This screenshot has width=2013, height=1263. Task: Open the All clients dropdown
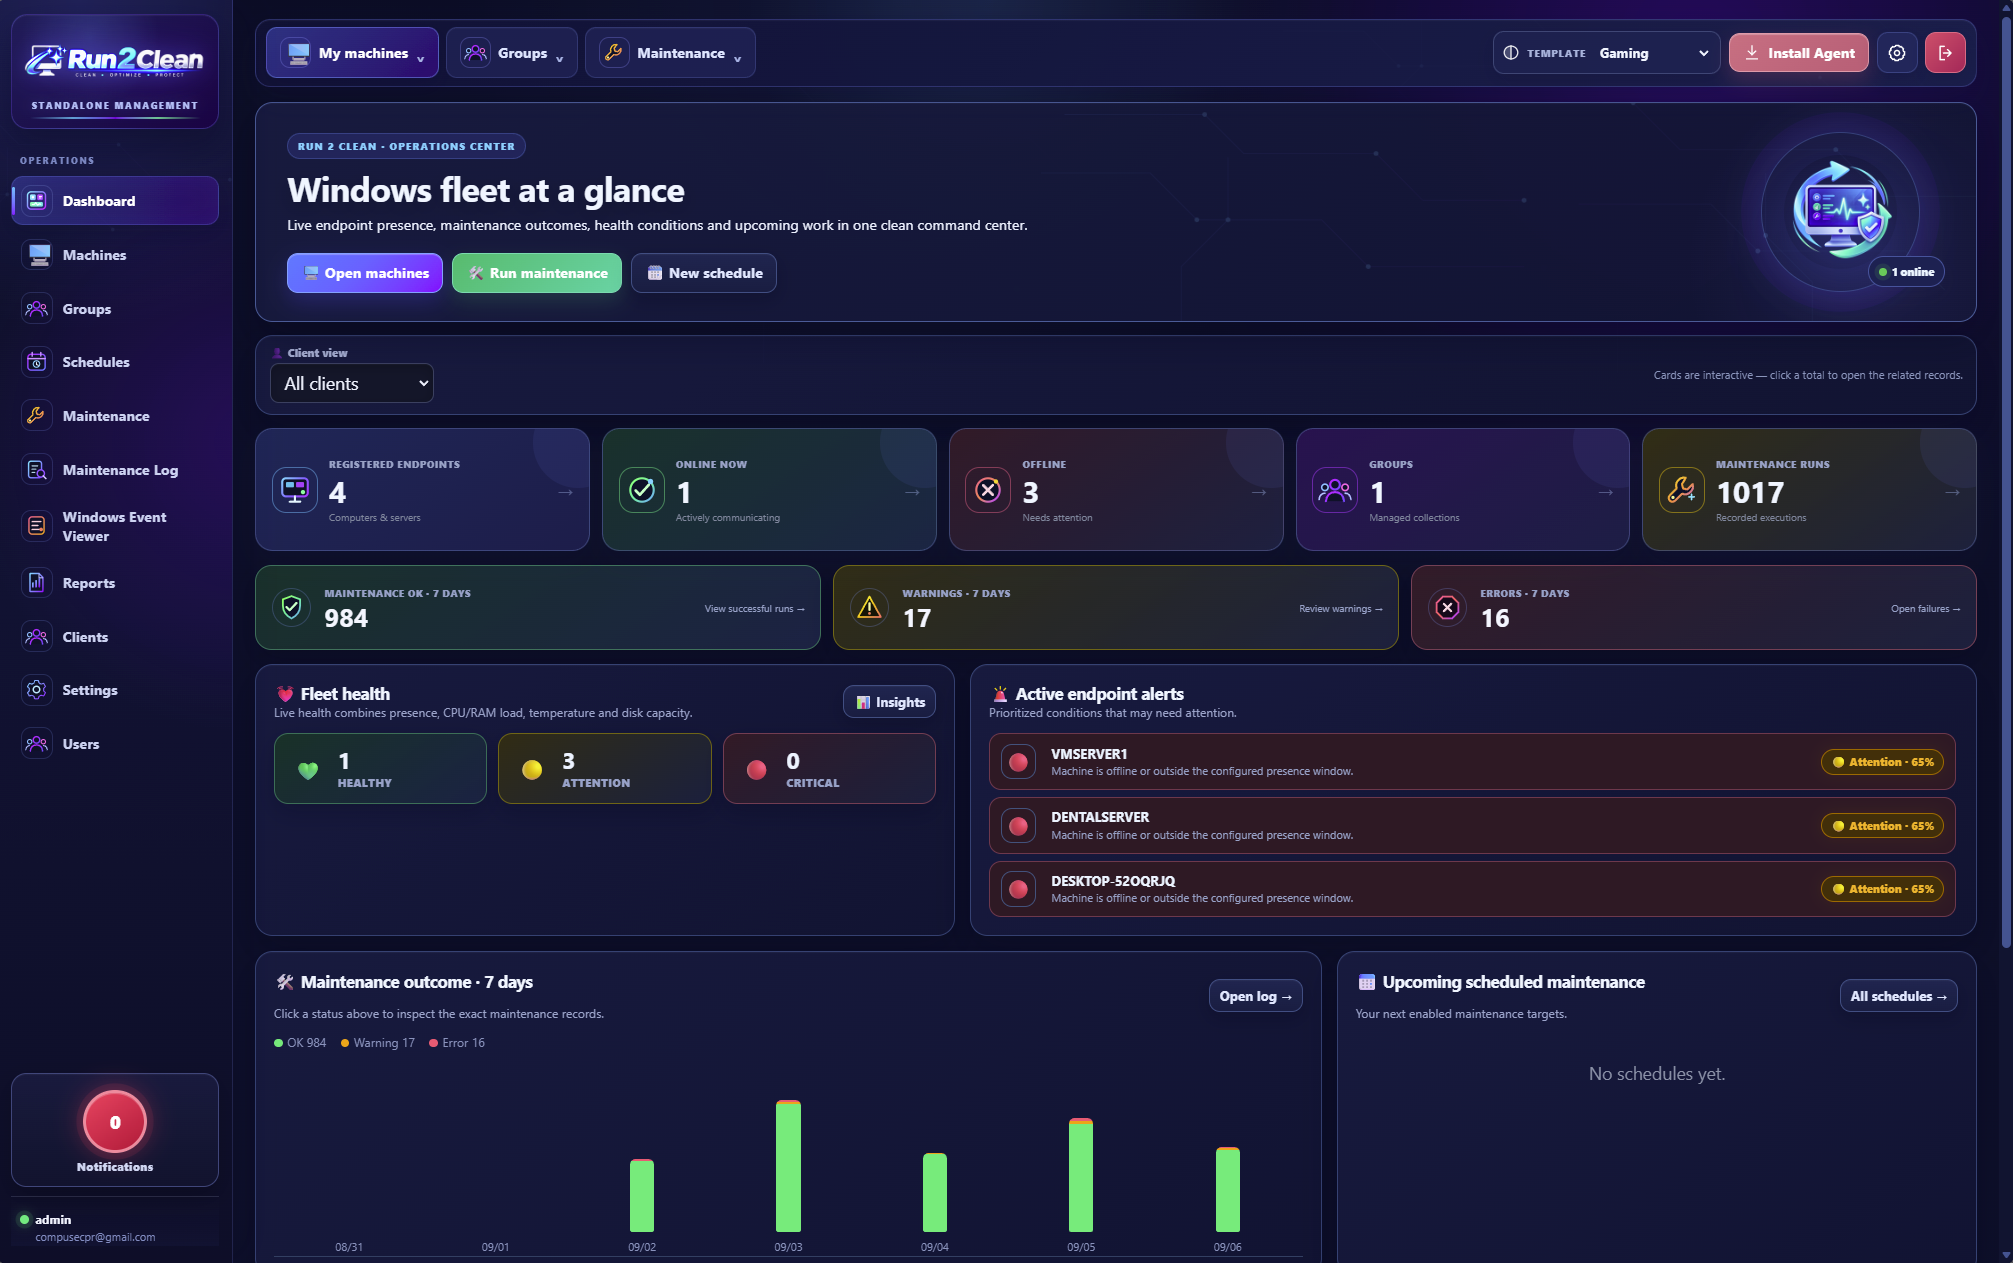point(352,383)
